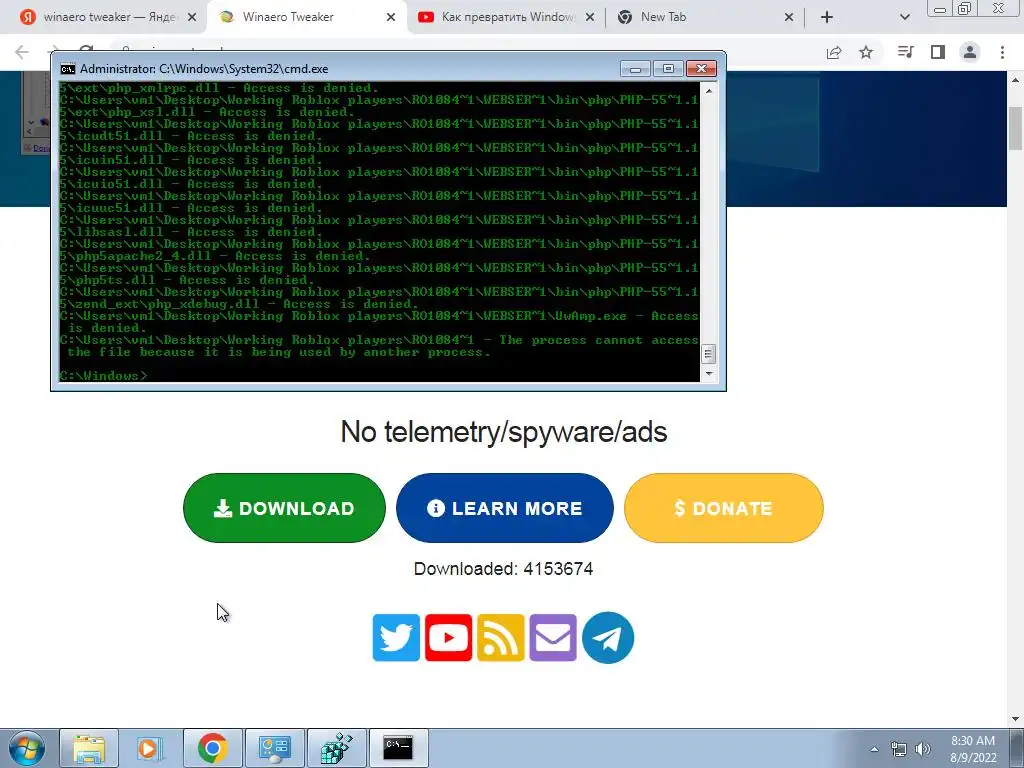1024x768 pixels.
Task: Open the clock showing 8:30 AM
Action: point(973,749)
